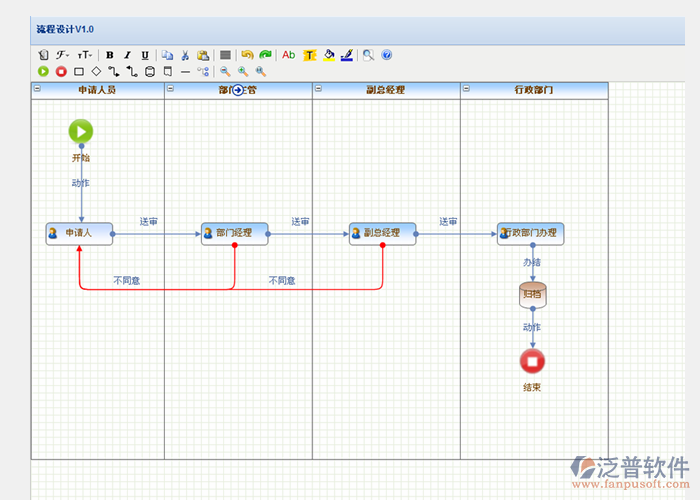The height and width of the screenshot is (500, 700).
Task: Undo the last action
Action: [247, 56]
